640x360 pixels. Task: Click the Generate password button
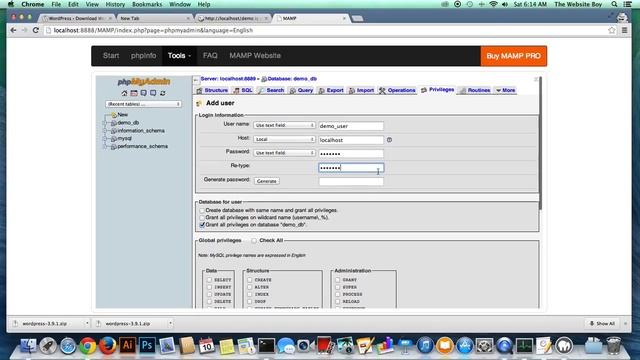pos(267,181)
